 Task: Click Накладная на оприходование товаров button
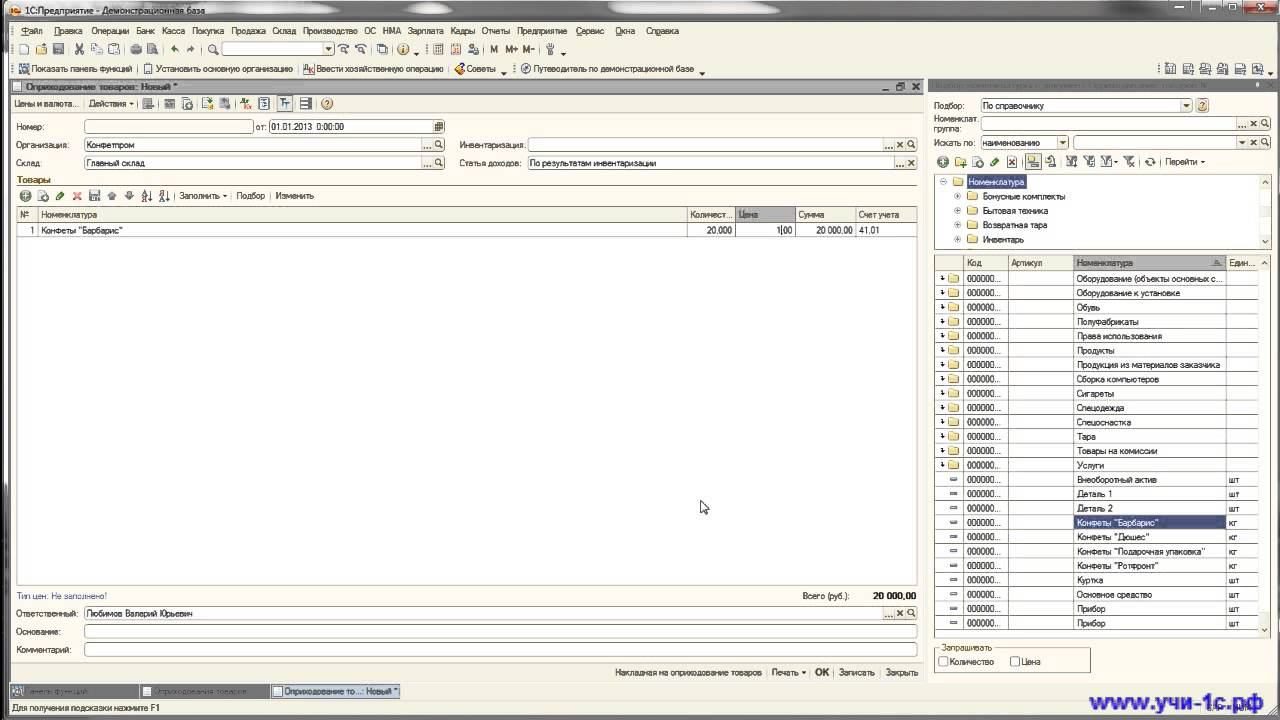coord(688,673)
